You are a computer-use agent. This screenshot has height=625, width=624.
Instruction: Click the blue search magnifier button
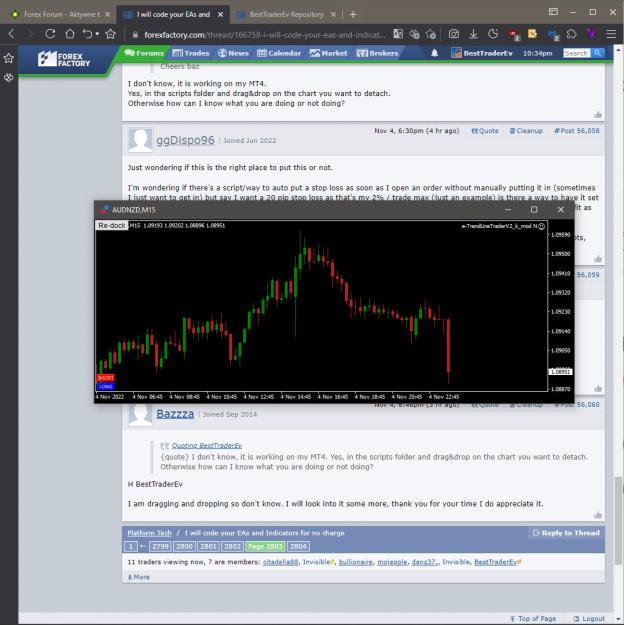[x=597, y=53]
